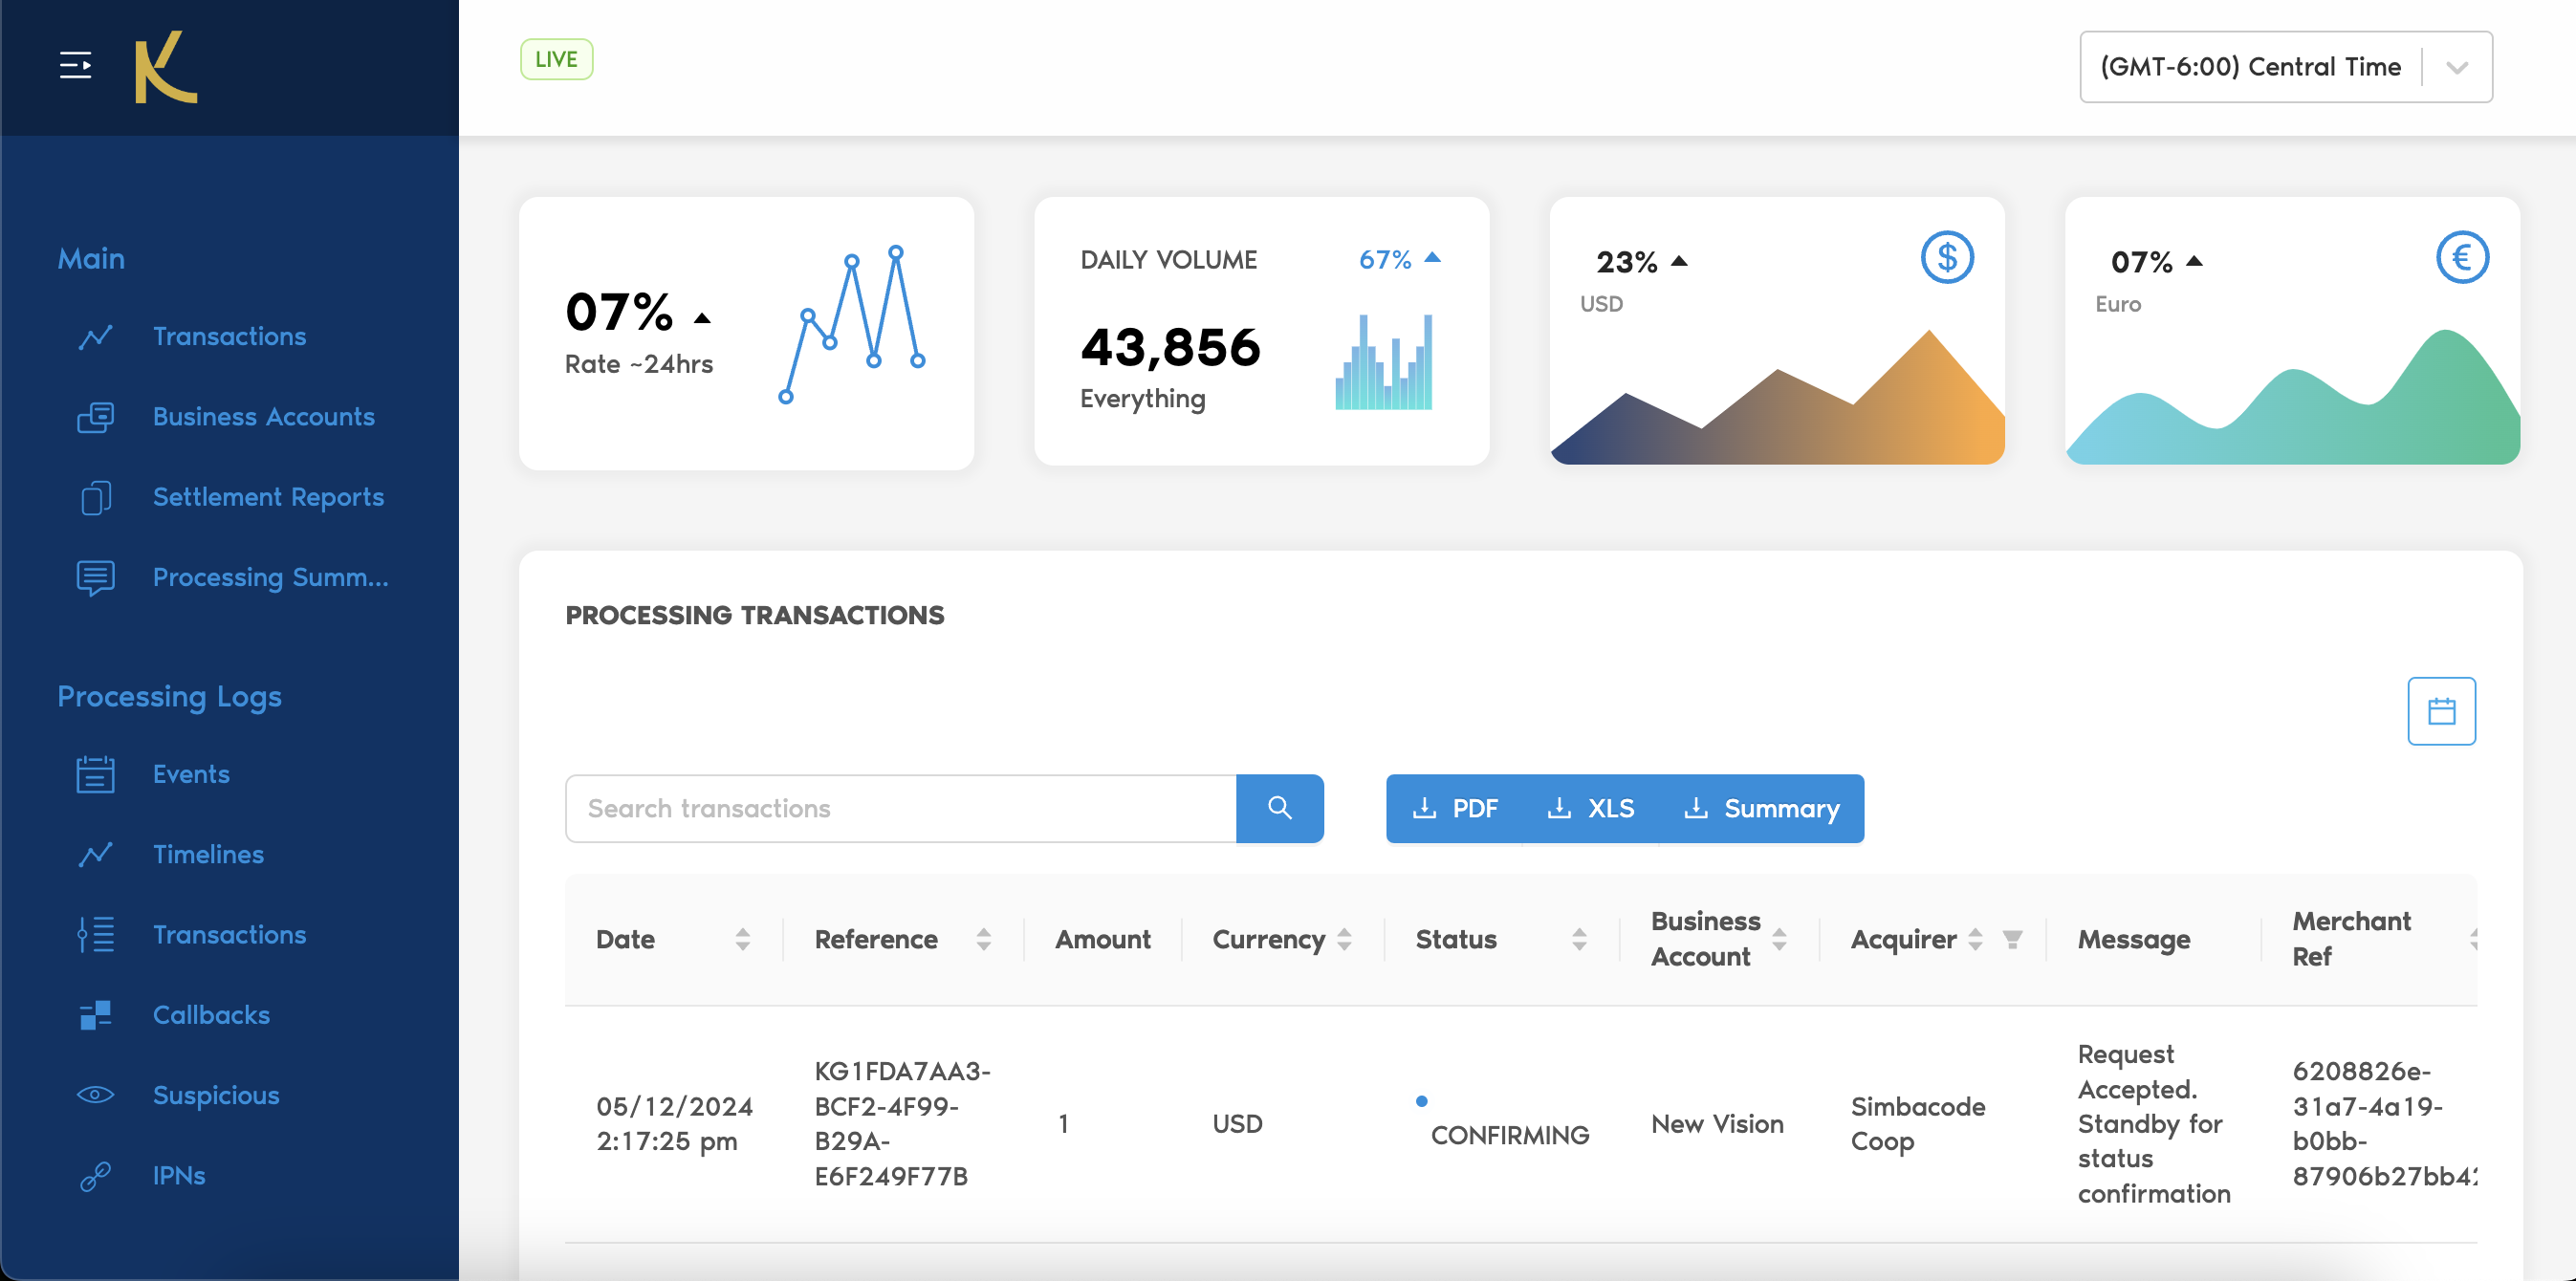Open the Central Time timezone dropdown
The width and height of the screenshot is (2576, 1281).
[2285, 67]
